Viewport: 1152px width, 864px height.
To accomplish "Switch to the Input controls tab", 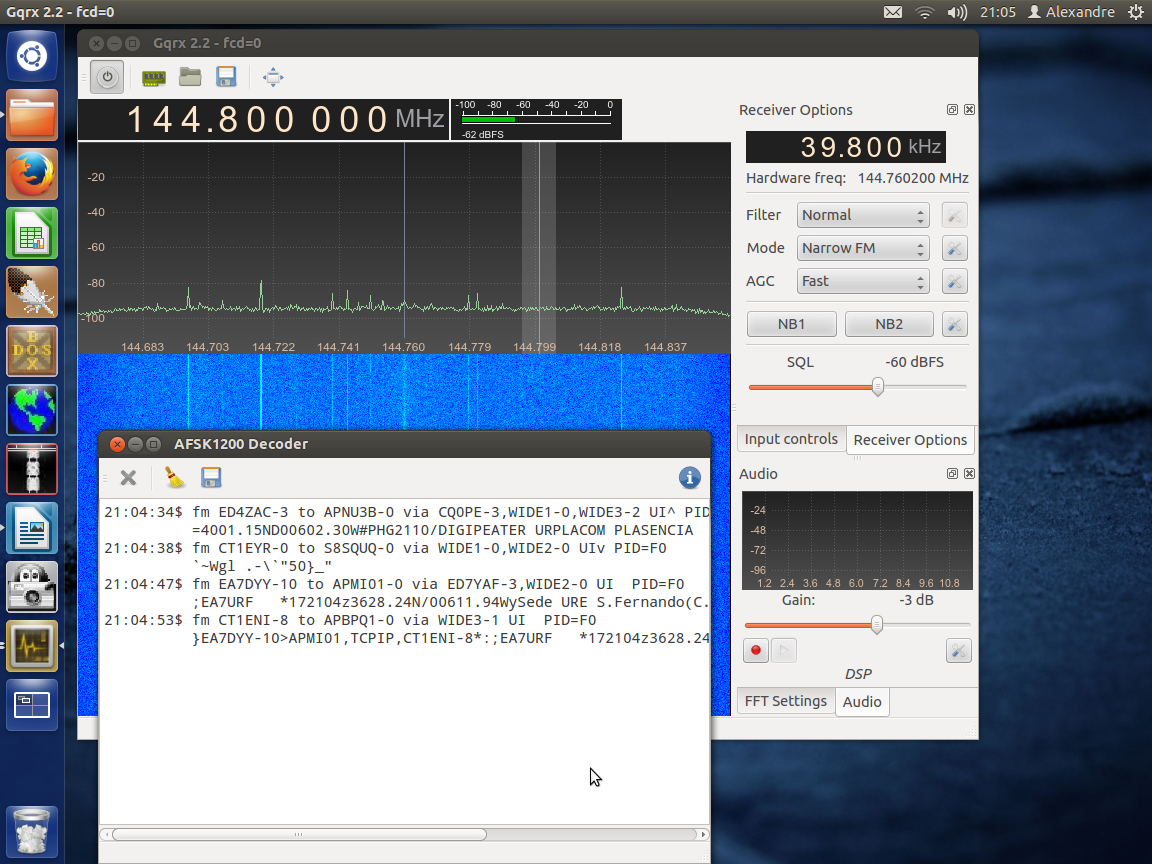I will [791, 439].
